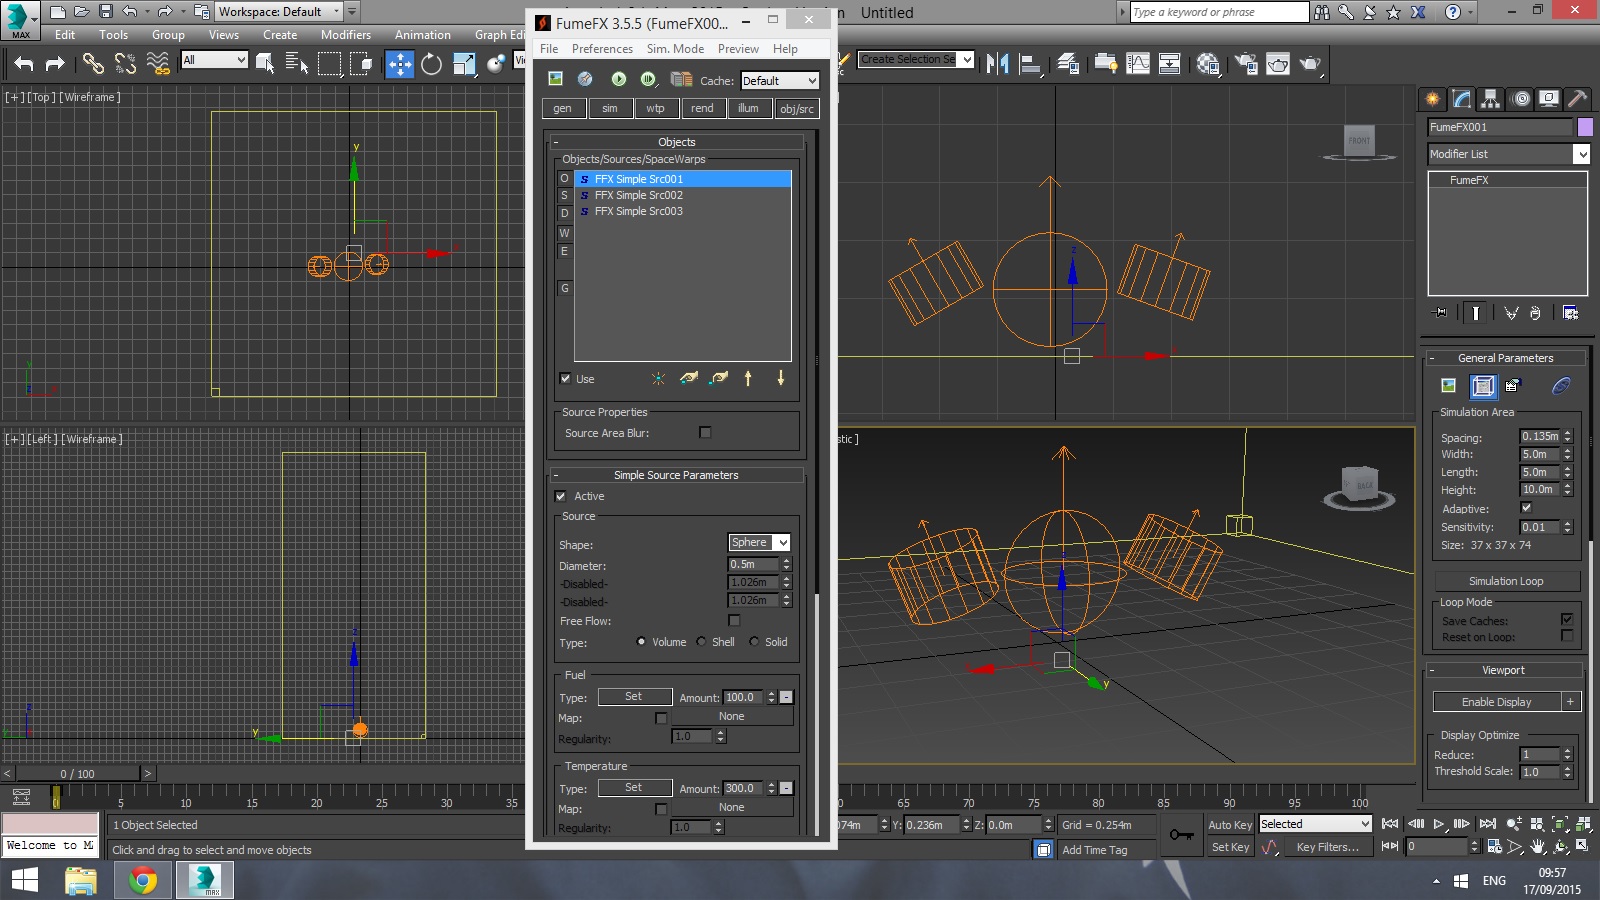Screen dimensions: 1600x900
Task: Select the Move tool in main toolbar
Action: 400,64
